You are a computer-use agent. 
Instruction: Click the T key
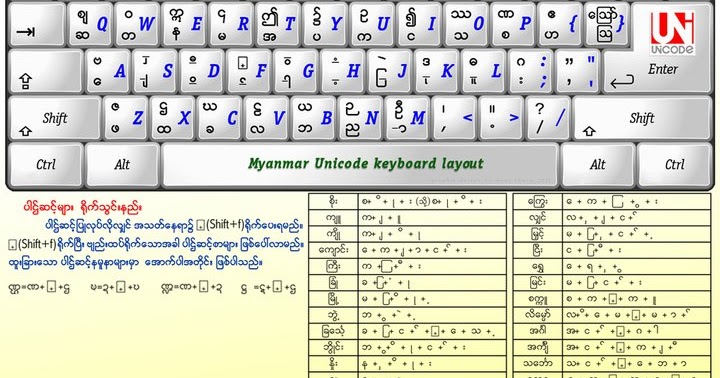pos(278,24)
